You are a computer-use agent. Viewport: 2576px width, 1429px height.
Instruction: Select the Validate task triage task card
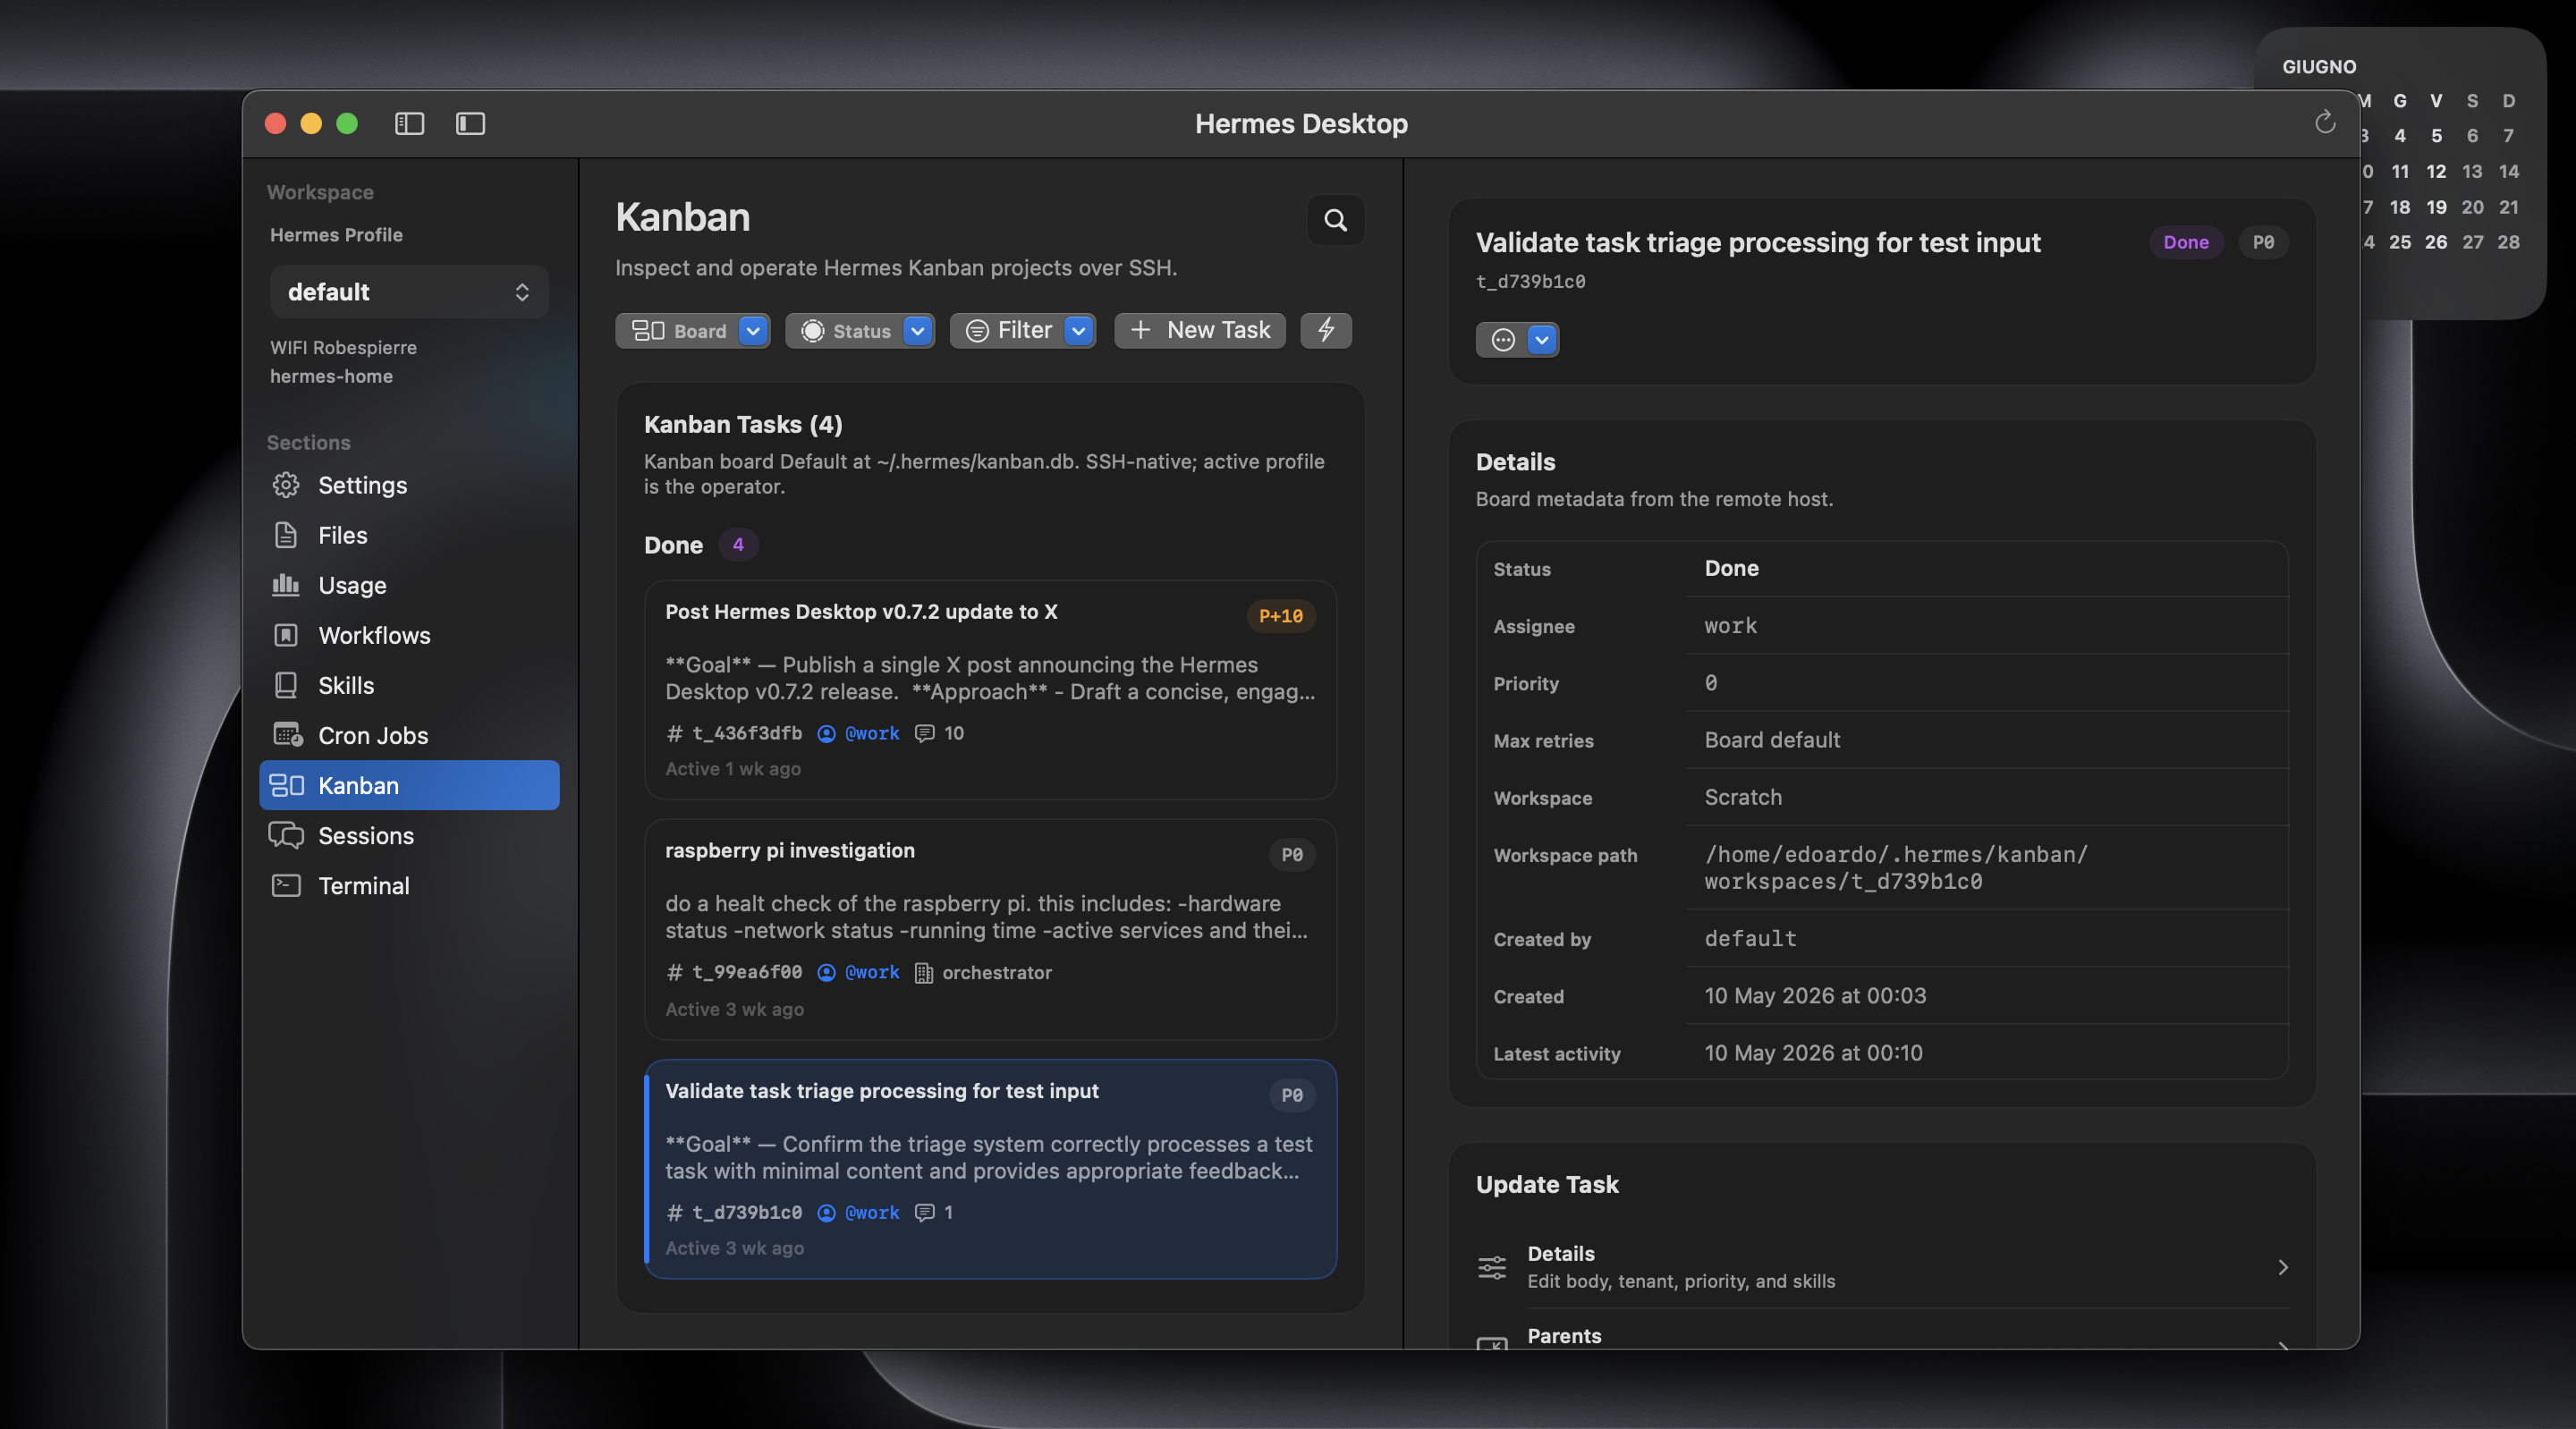[x=990, y=1169]
